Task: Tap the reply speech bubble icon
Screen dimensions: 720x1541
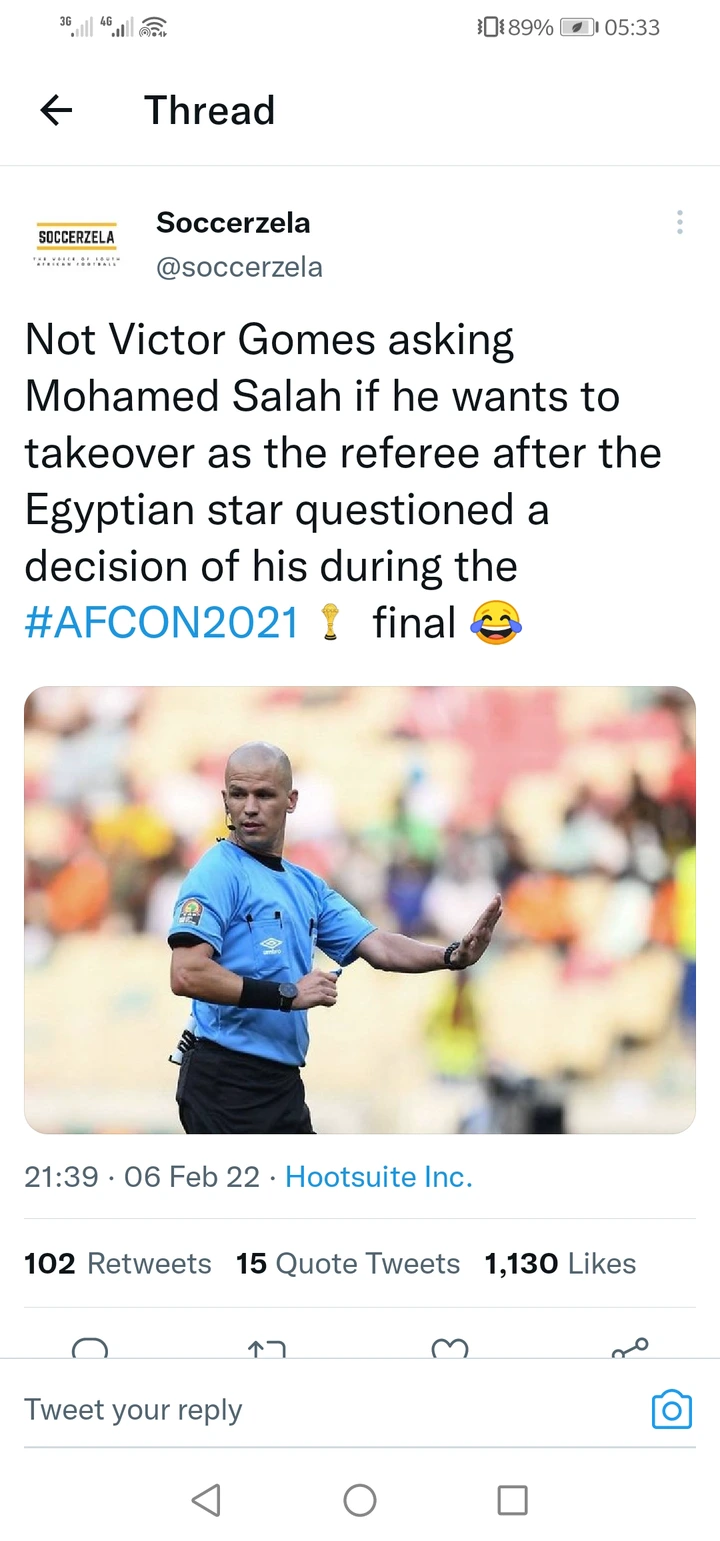Action: [x=90, y=1348]
